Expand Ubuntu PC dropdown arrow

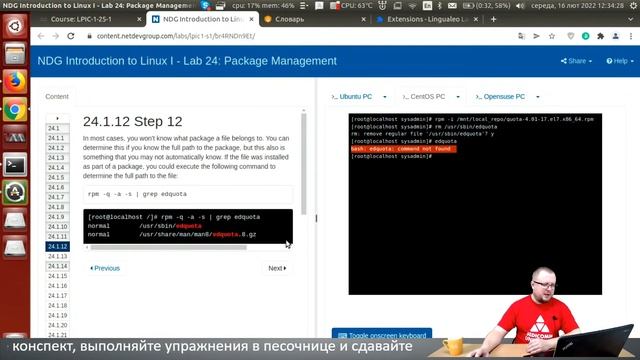[x=385, y=97]
